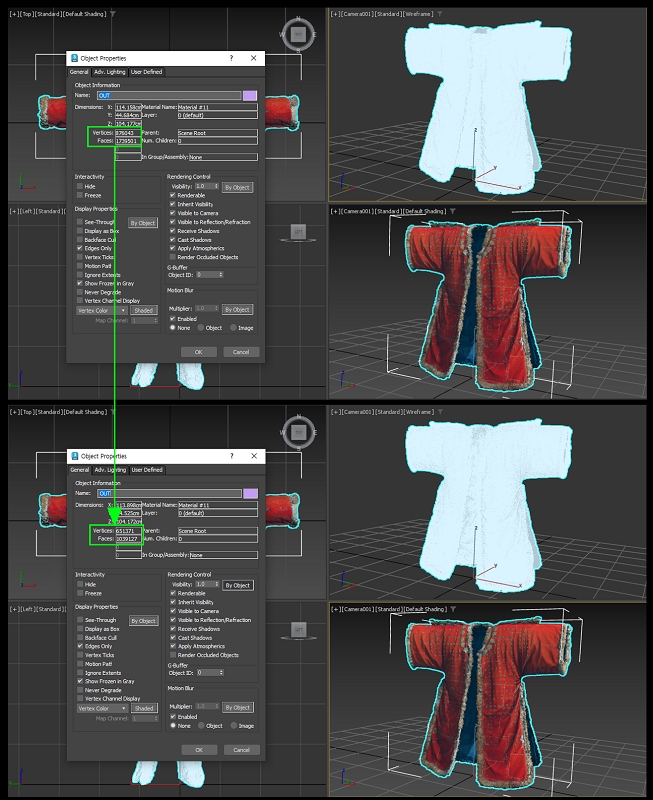
Task: Enable Backface Cull in the lower dialog
Action: click(80, 637)
